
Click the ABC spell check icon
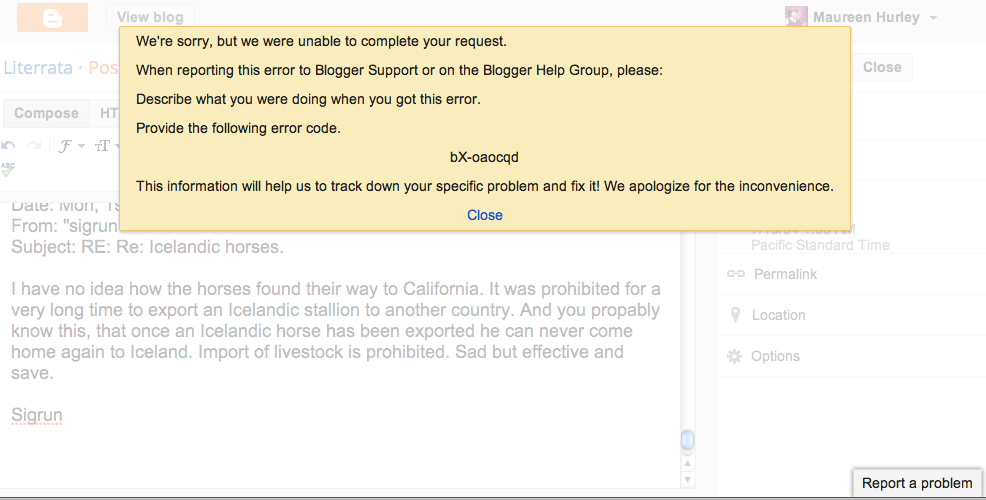pyautogui.click(x=8, y=169)
